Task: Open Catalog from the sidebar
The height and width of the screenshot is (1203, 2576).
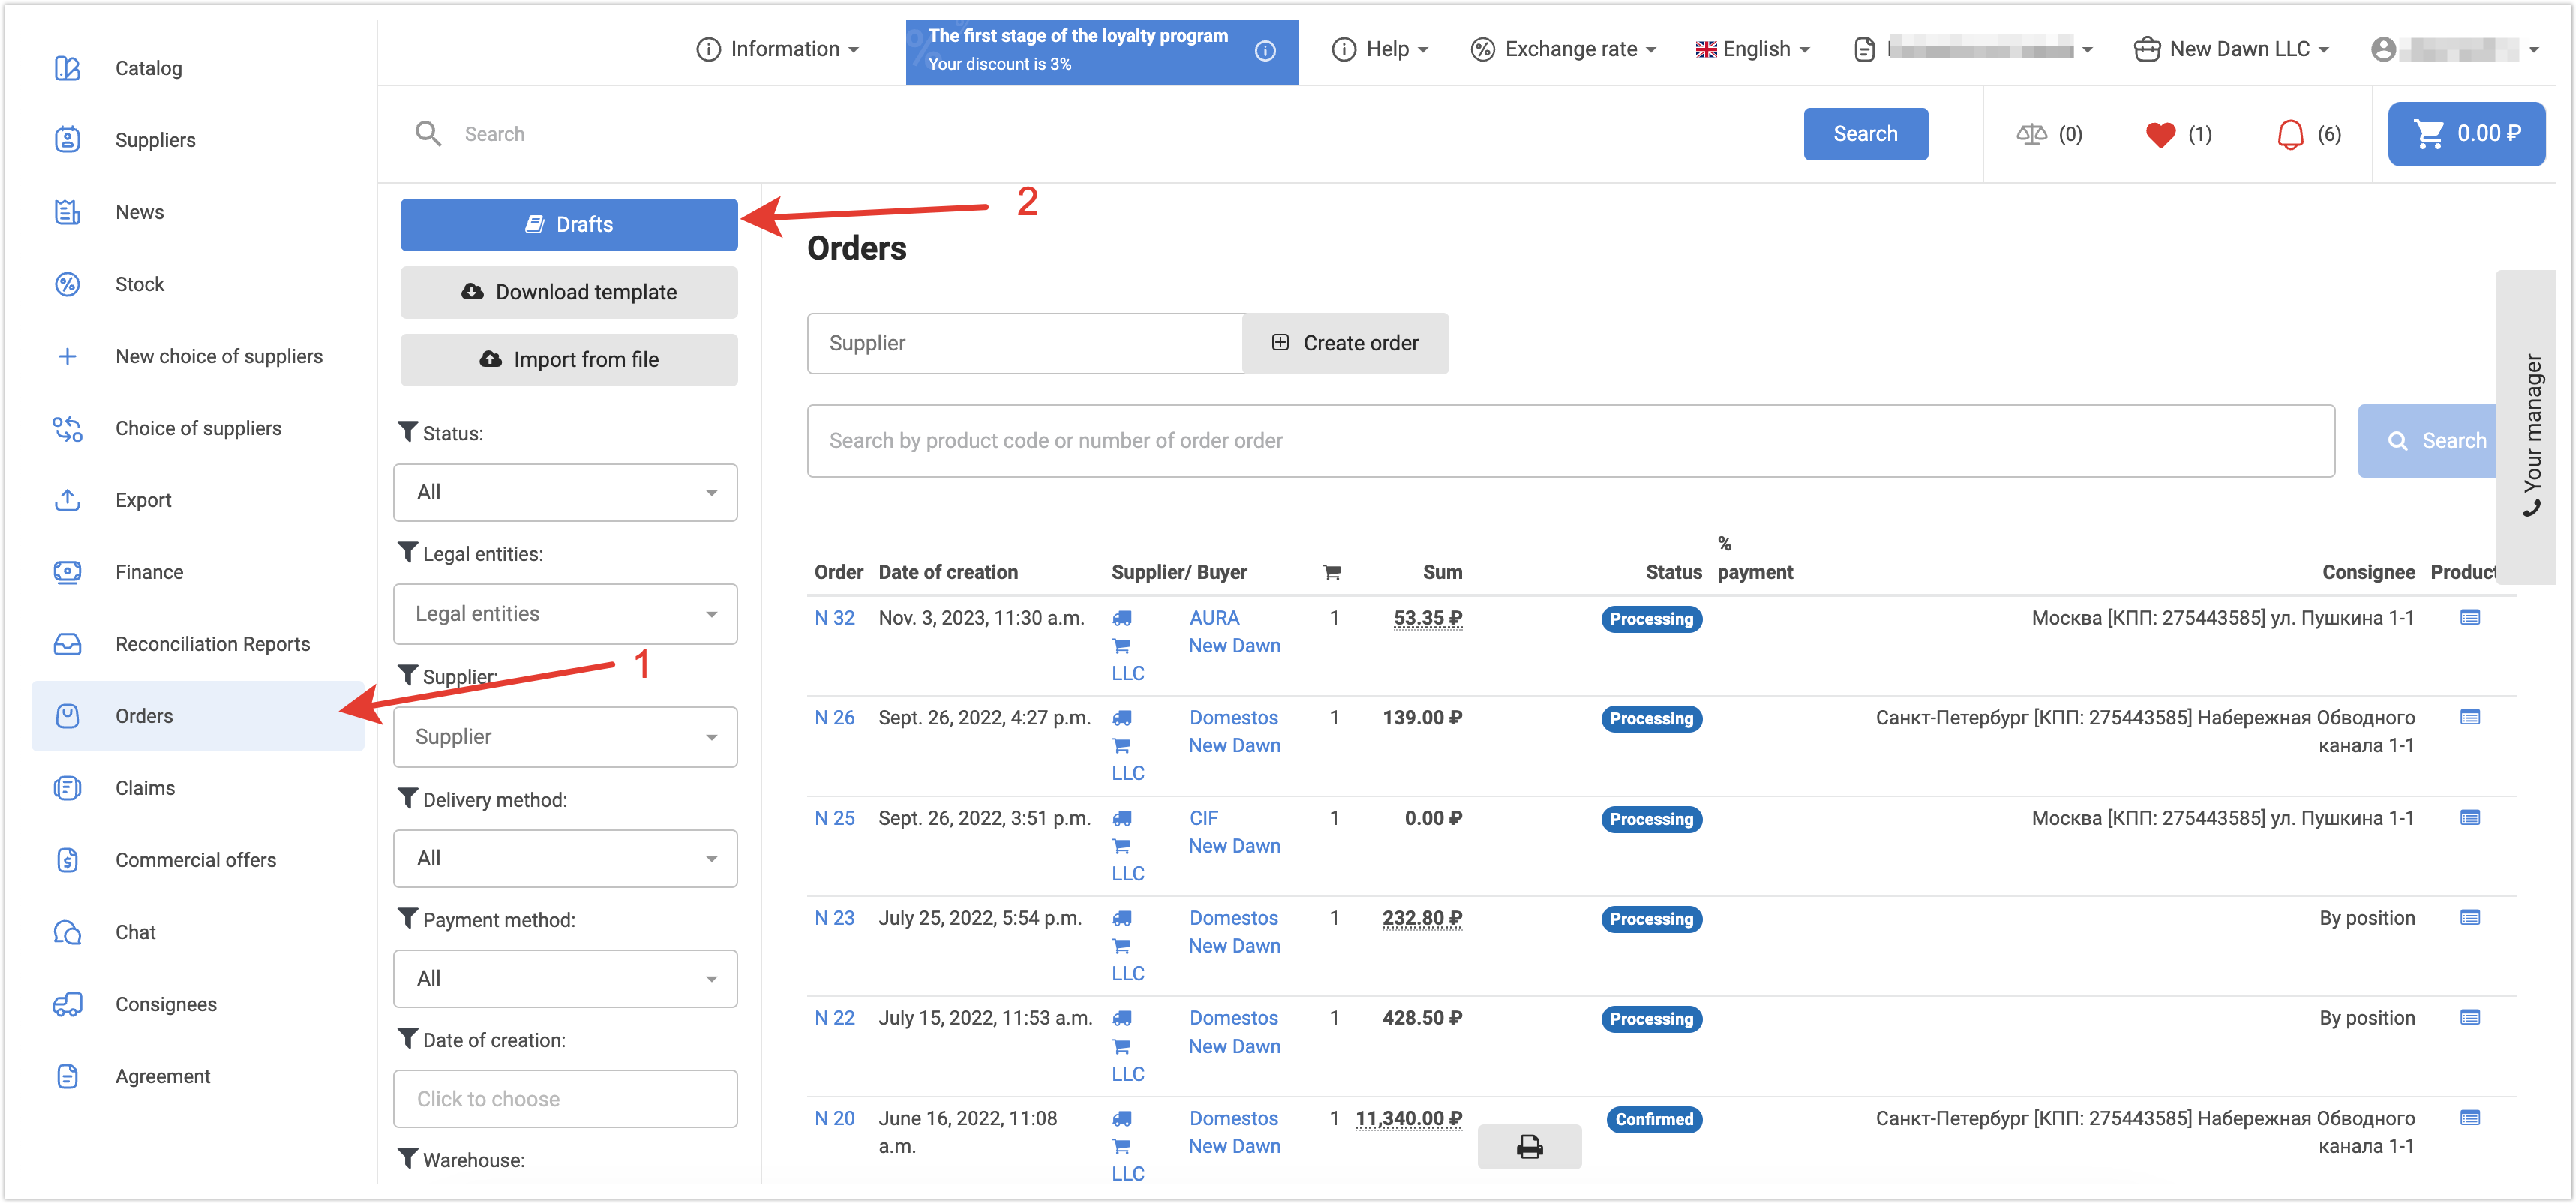Action: (148, 68)
